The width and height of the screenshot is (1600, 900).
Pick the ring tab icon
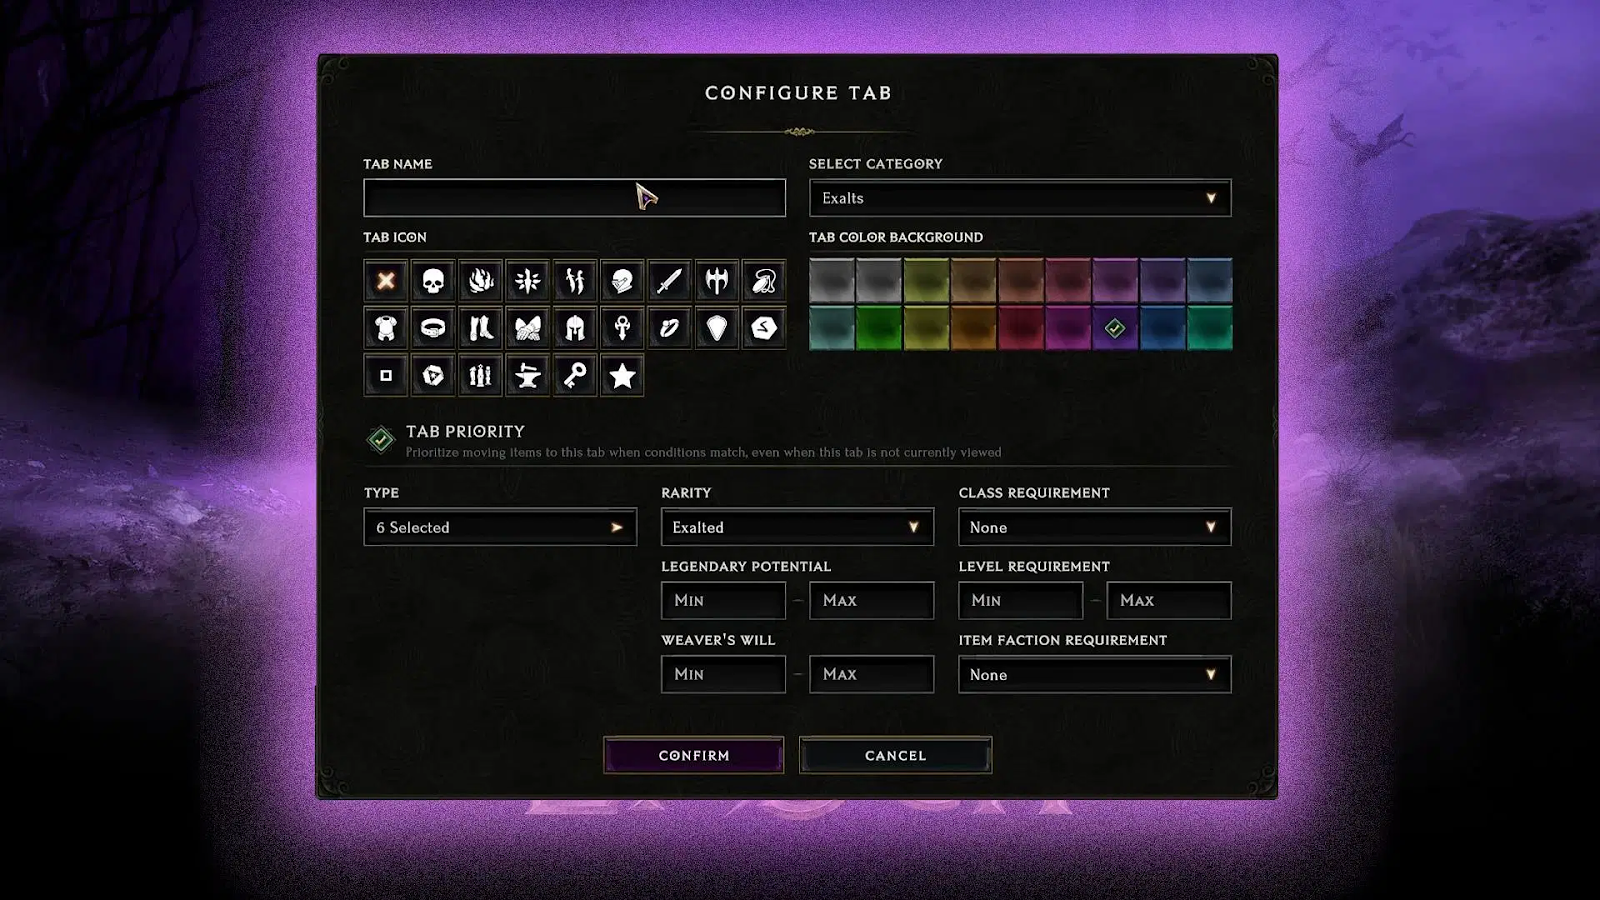(x=669, y=328)
